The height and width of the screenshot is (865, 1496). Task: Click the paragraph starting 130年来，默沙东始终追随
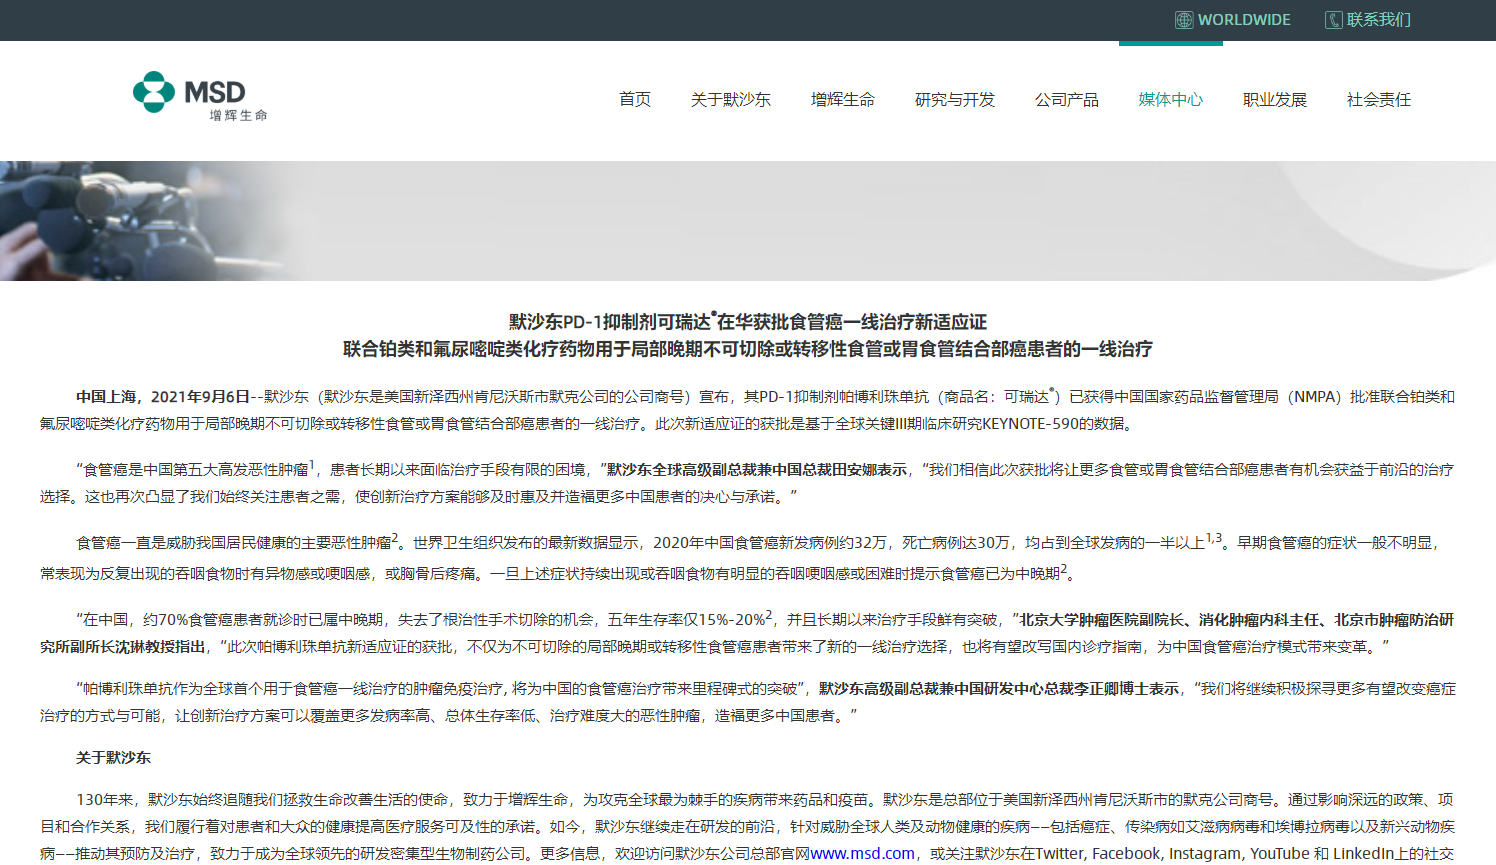748,826
